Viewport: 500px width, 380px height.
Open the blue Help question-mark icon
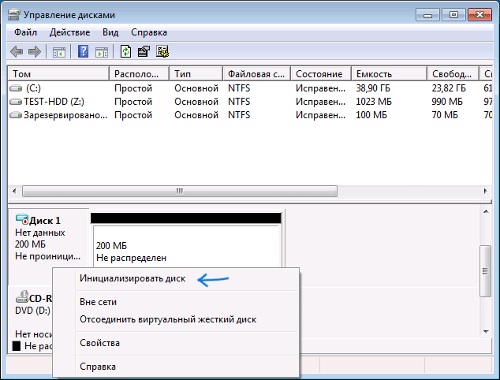[x=83, y=52]
